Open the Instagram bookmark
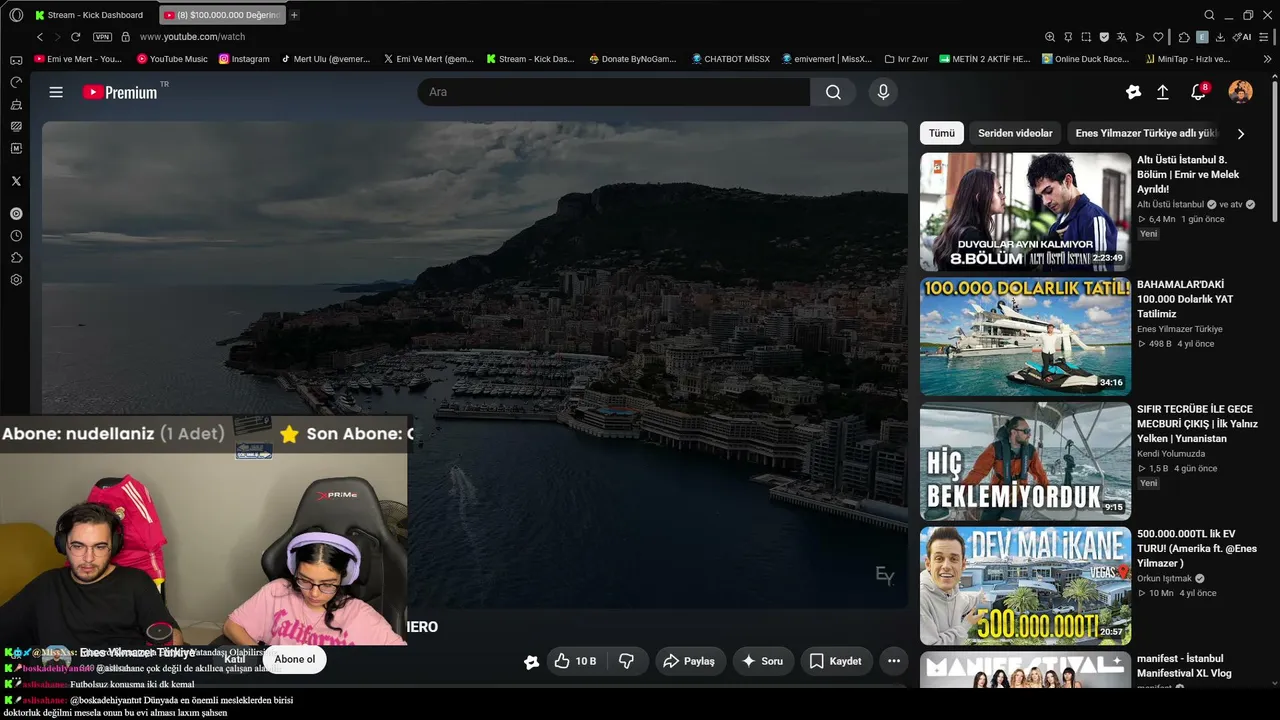 coord(243,59)
